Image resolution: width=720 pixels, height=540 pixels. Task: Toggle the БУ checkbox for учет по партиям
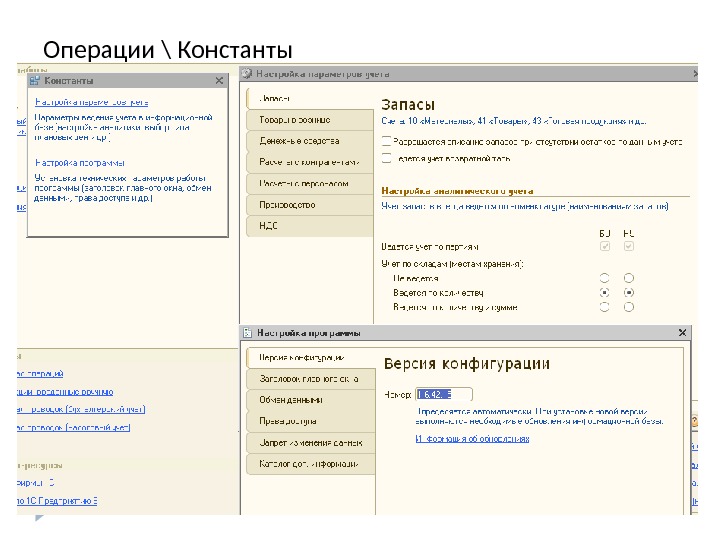(x=605, y=247)
